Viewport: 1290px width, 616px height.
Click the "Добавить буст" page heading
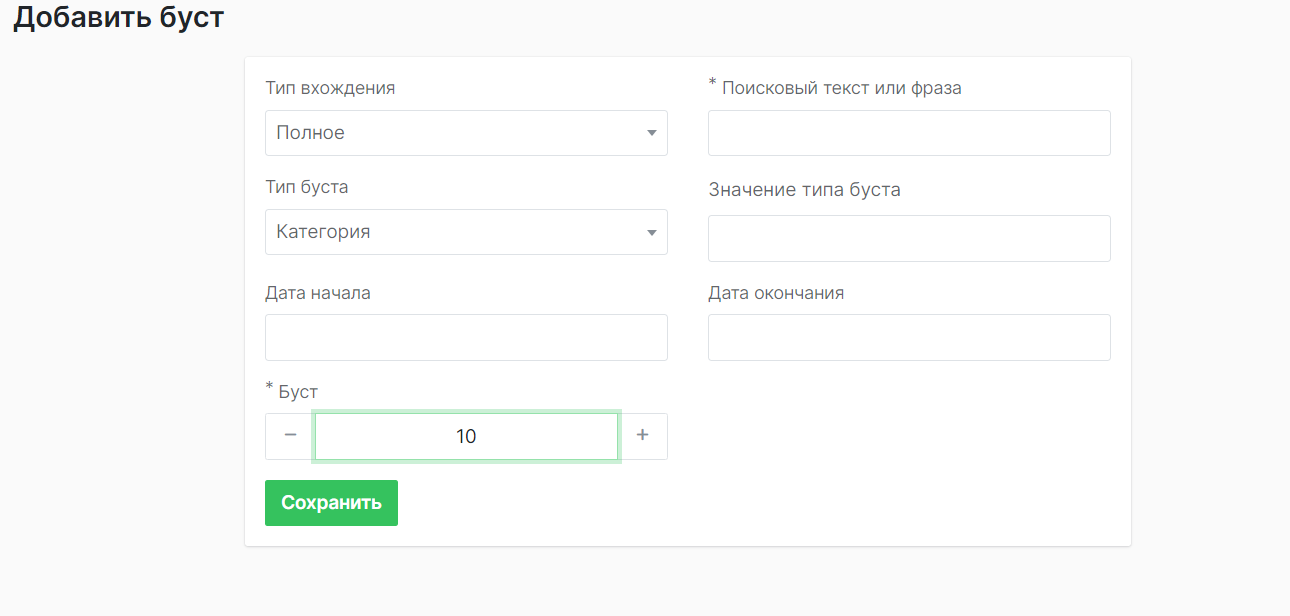click(x=117, y=17)
